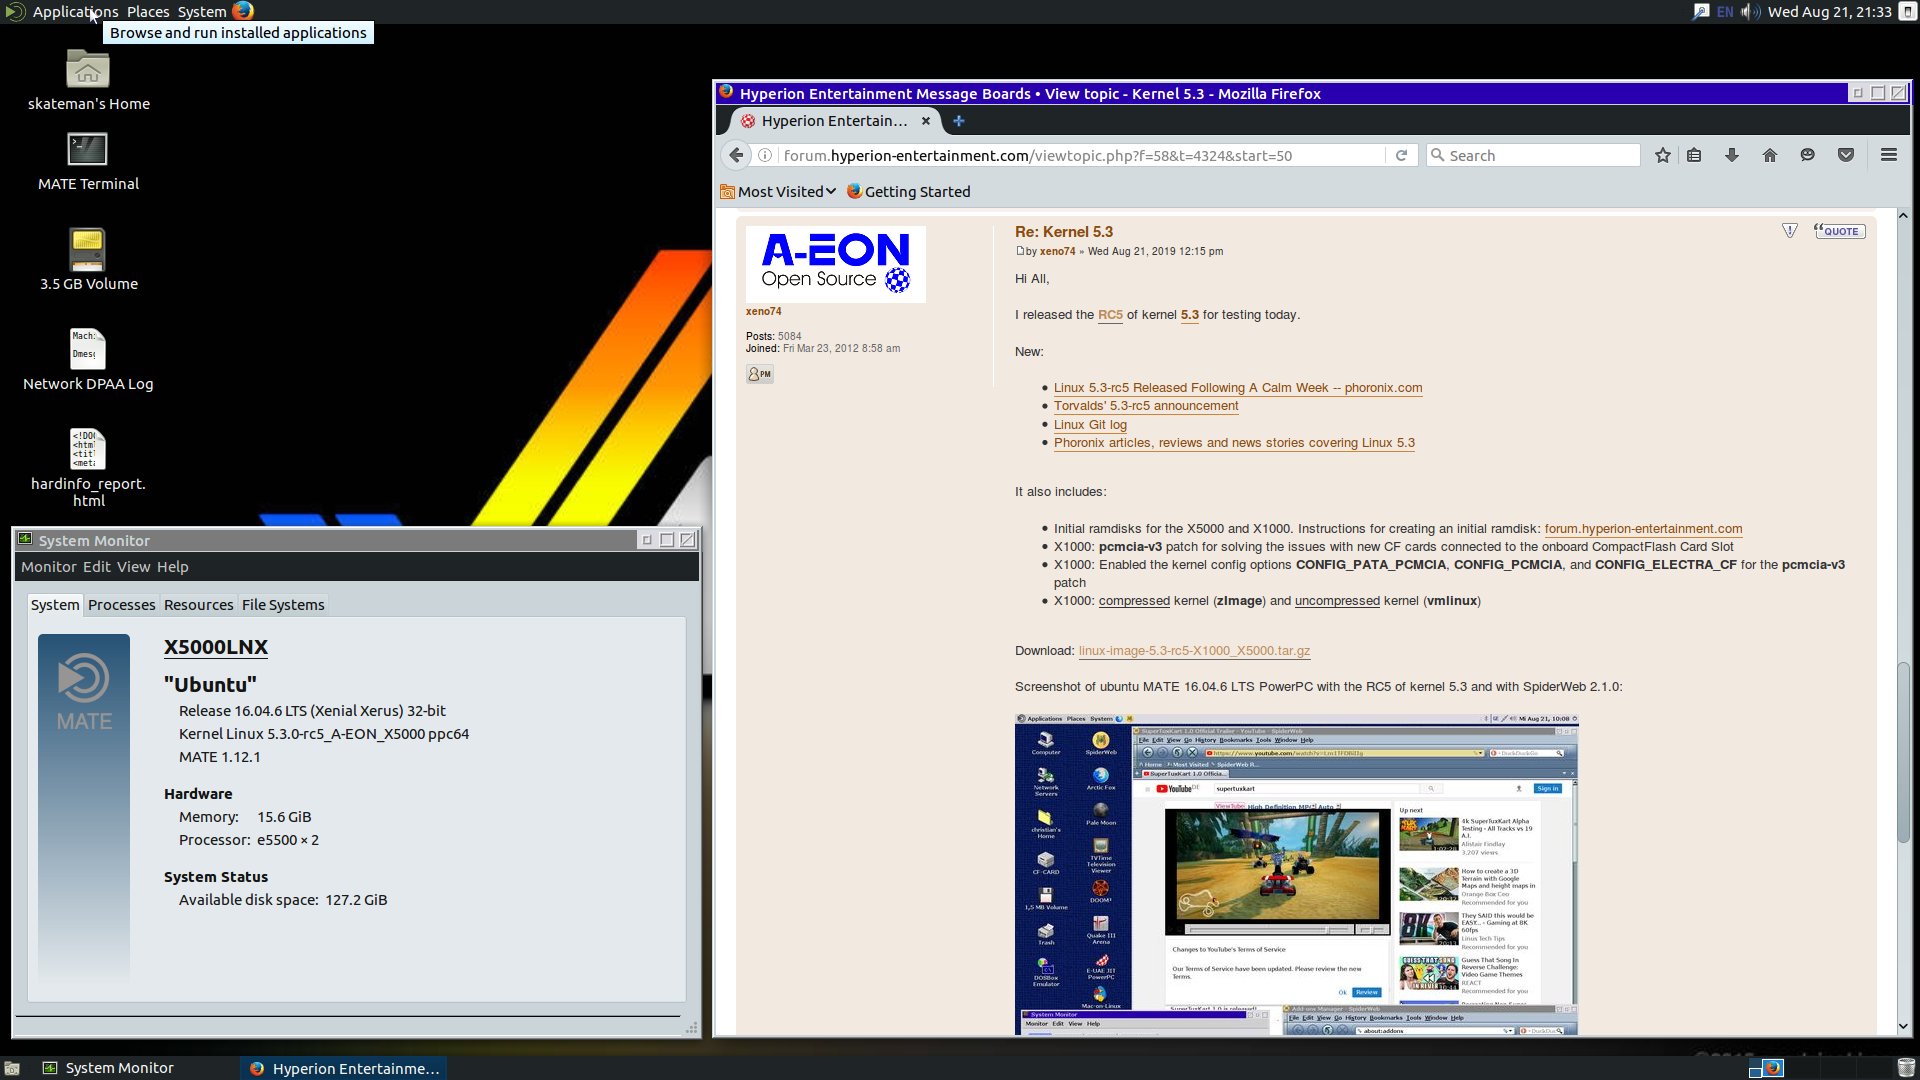Screen dimensions: 1920x1080
Task: Open Linux 5.3-rc5 phoronix.com link
Action: [x=1238, y=388]
